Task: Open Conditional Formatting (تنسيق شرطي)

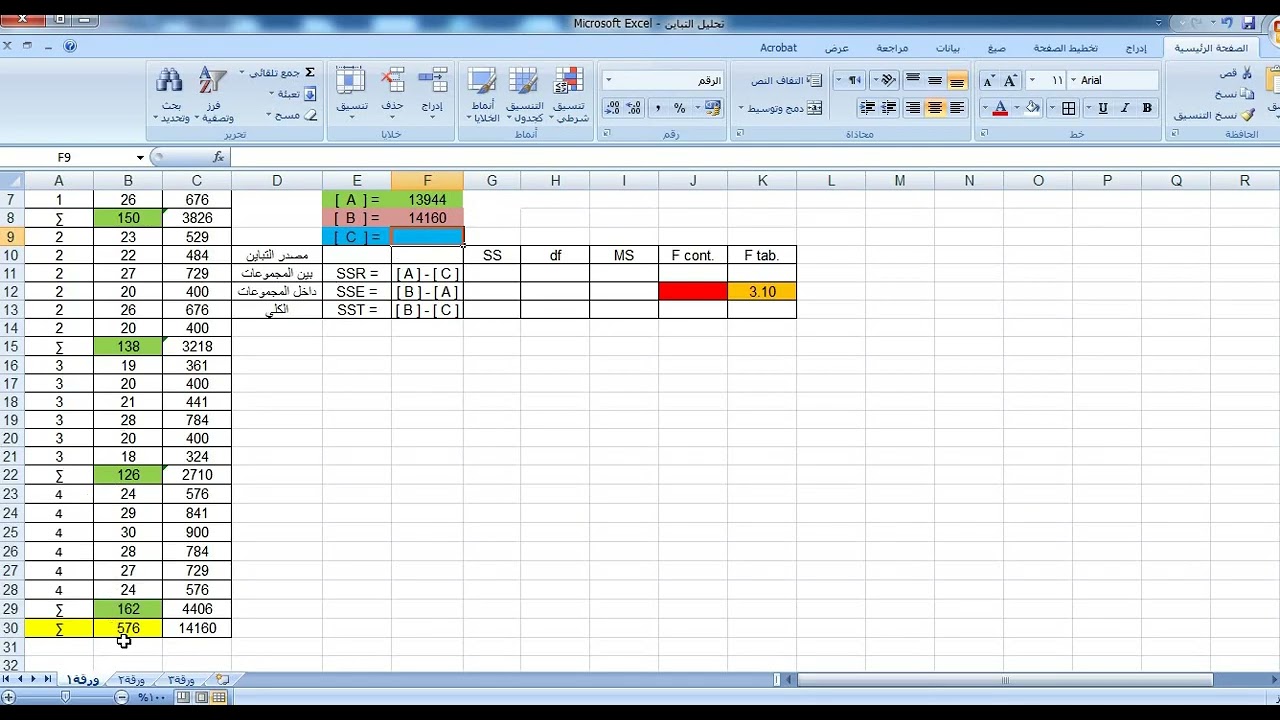Action: (x=569, y=95)
